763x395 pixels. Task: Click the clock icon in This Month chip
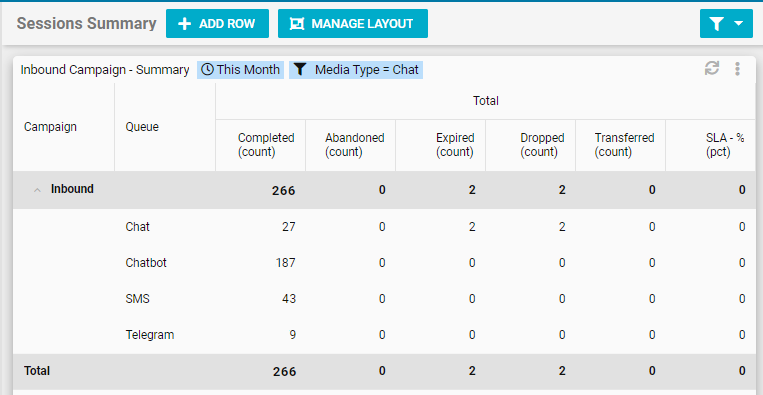(207, 70)
